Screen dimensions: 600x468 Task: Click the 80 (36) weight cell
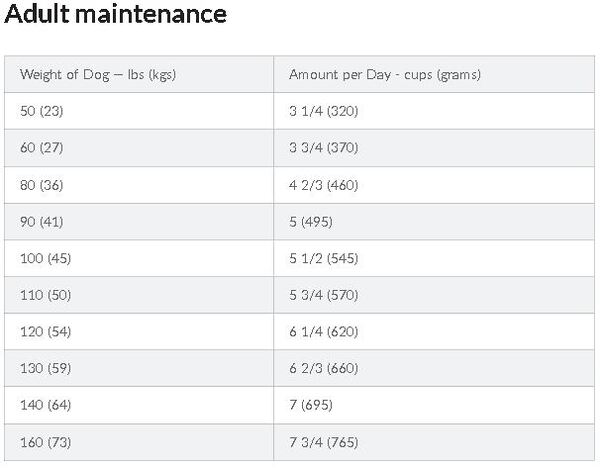click(139, 185)
